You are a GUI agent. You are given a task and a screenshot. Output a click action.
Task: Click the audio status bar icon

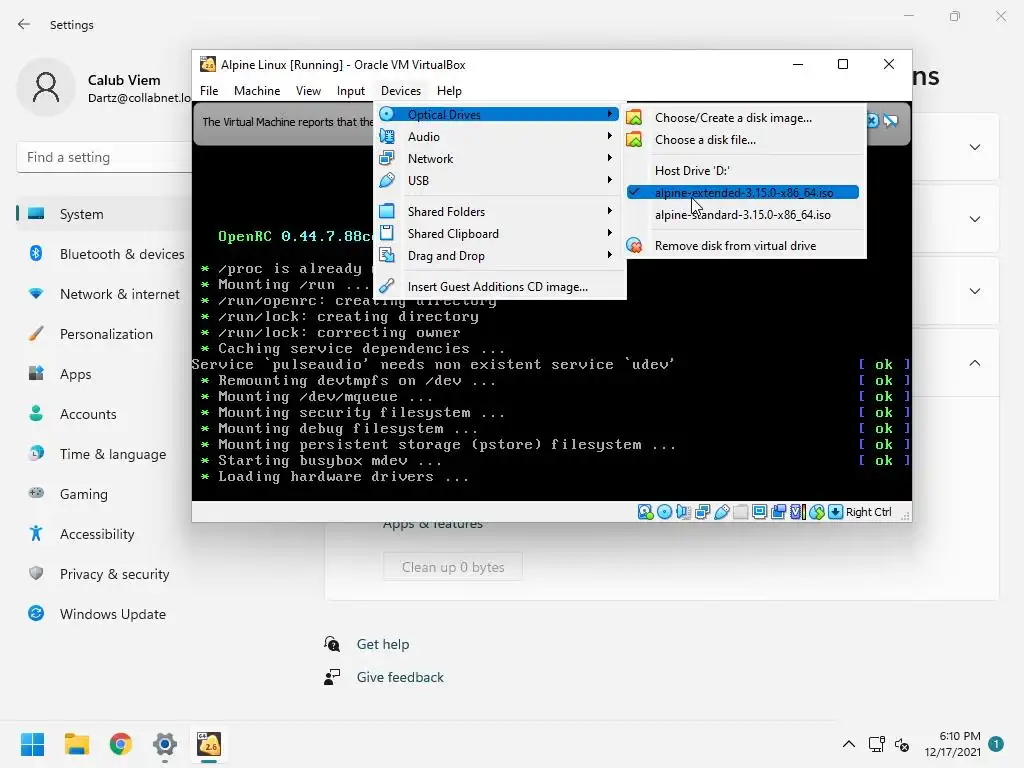coord(683,512)
